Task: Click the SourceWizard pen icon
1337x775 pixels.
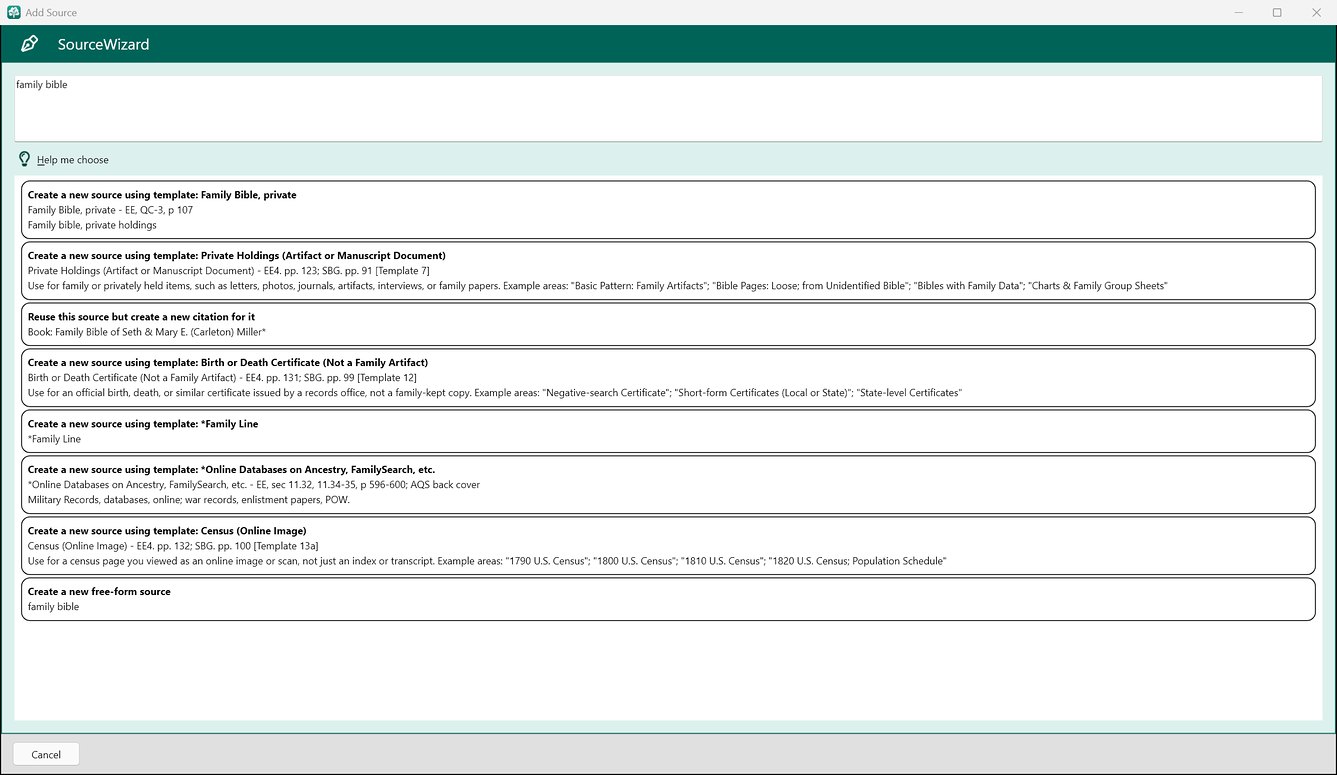Action: point(29,44)
